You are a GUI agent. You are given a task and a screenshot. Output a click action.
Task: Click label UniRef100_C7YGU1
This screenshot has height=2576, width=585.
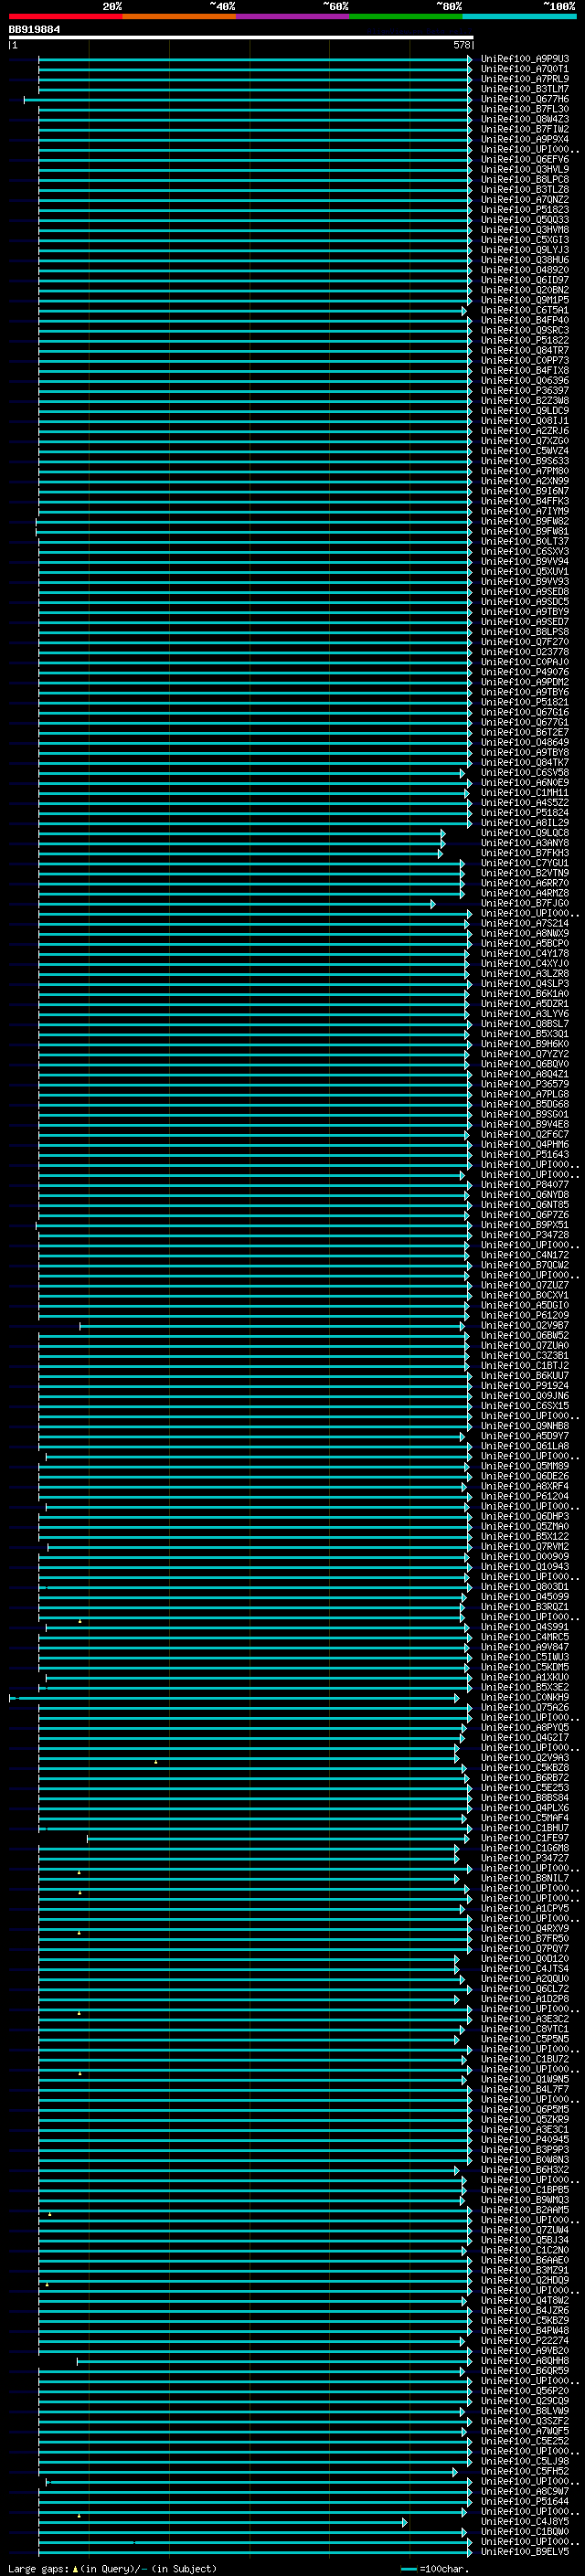point(525,863)
